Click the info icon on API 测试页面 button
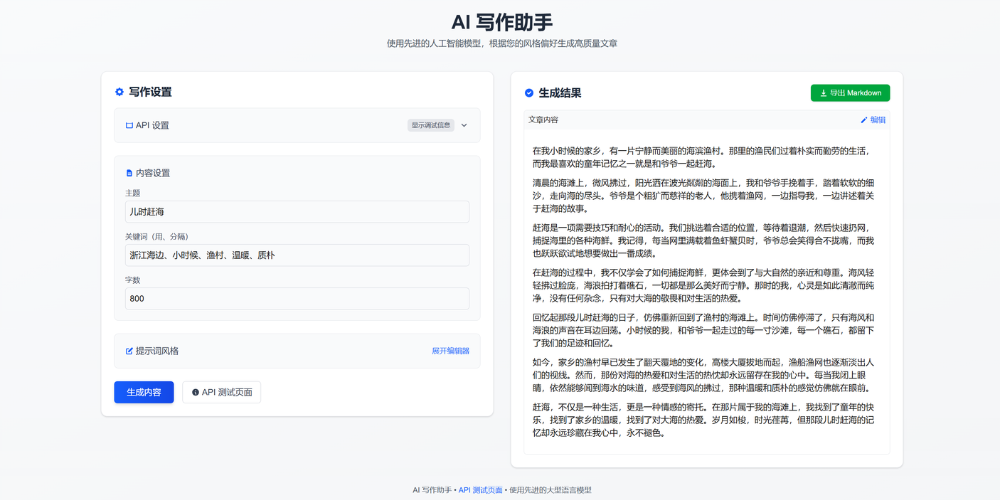Viewport: 1000px width, 500px height. click(x=195, y=392)
